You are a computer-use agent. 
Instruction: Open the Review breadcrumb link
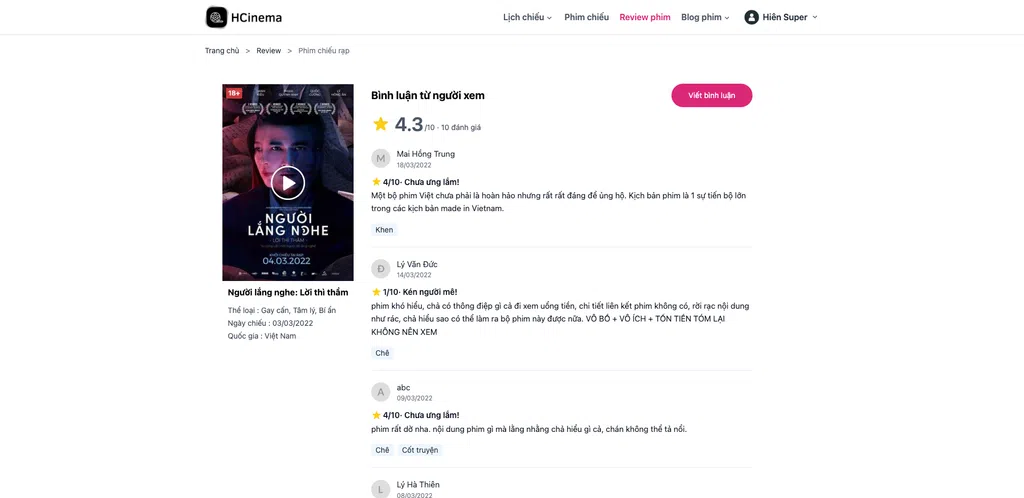(268, 50)
